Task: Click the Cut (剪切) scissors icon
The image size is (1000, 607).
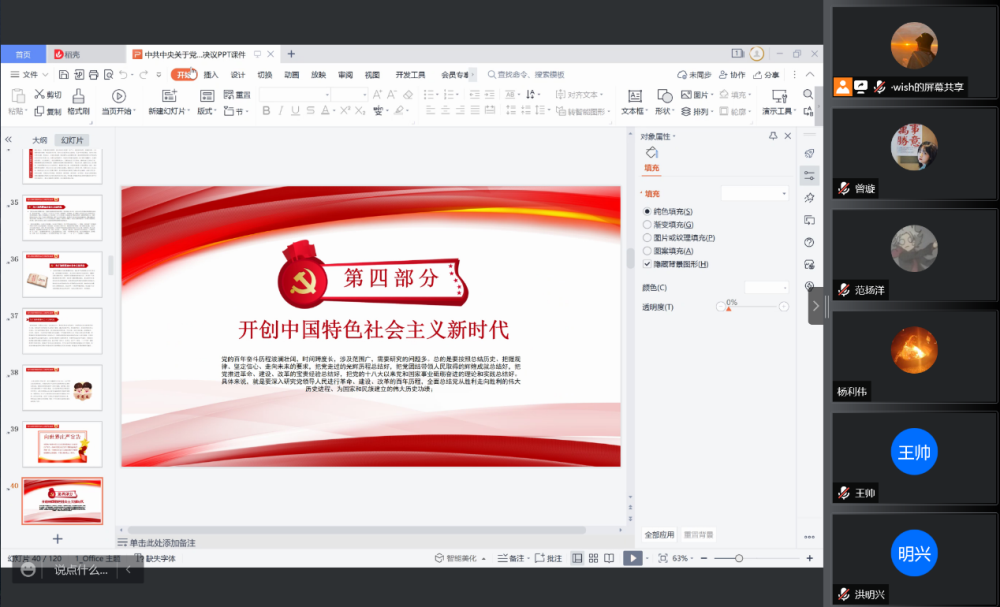Action: [x=39, y=95]
